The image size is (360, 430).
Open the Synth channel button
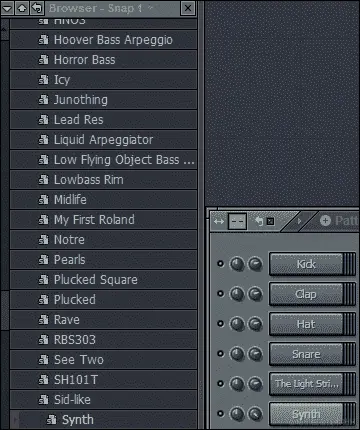pyautogui.click(x=306, y=414)
